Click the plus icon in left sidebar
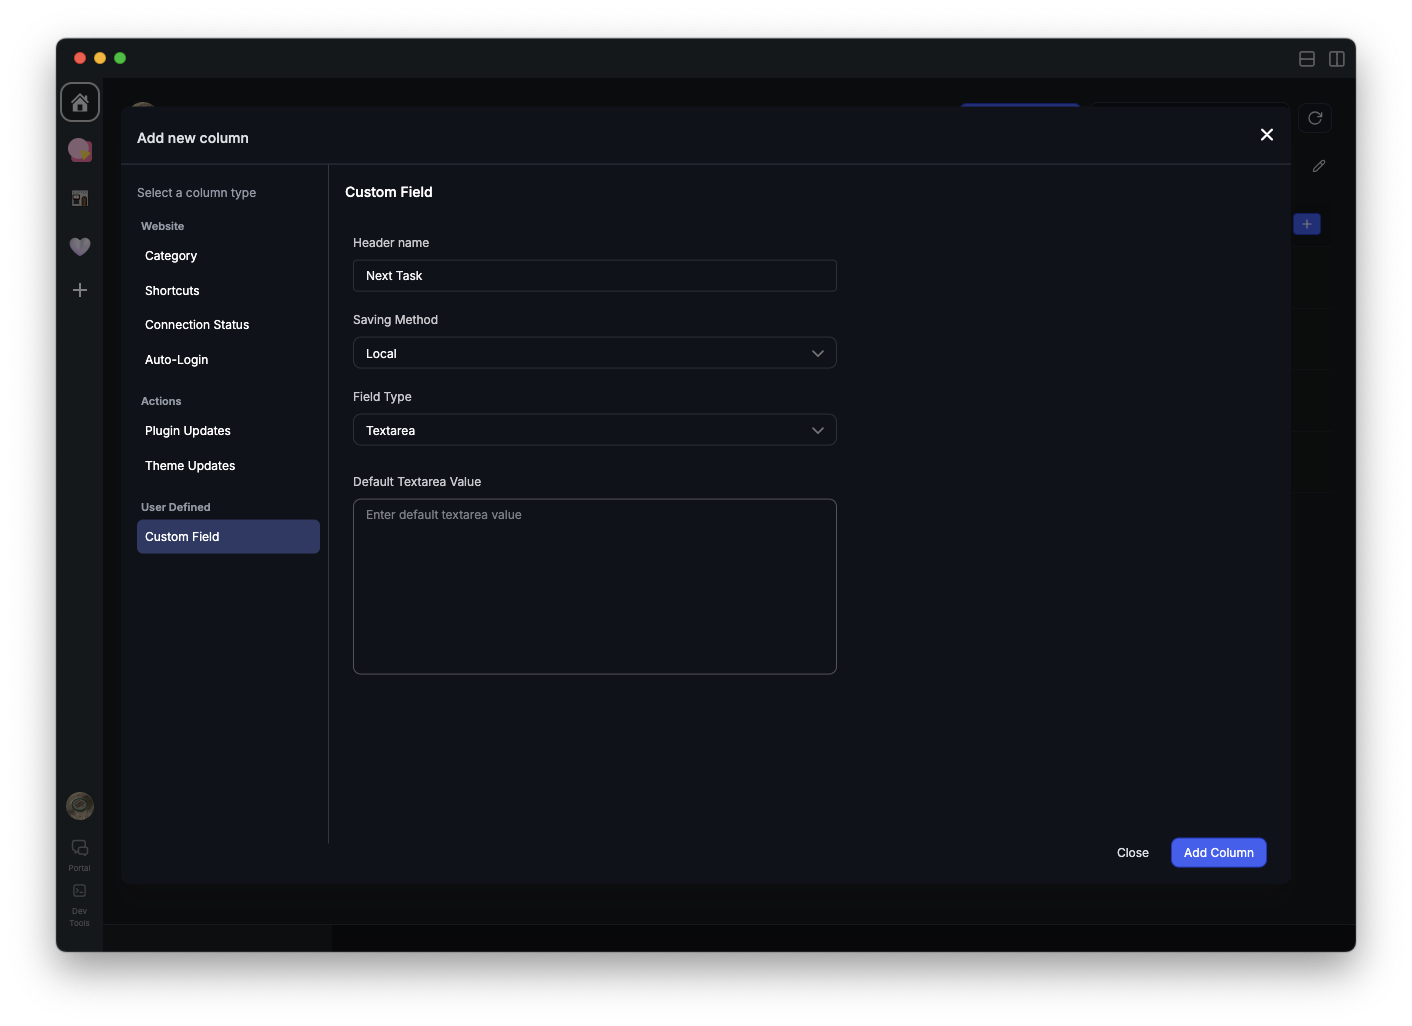The height and width of the screenshot is (1026, 1412). click(x=80, y=290)
